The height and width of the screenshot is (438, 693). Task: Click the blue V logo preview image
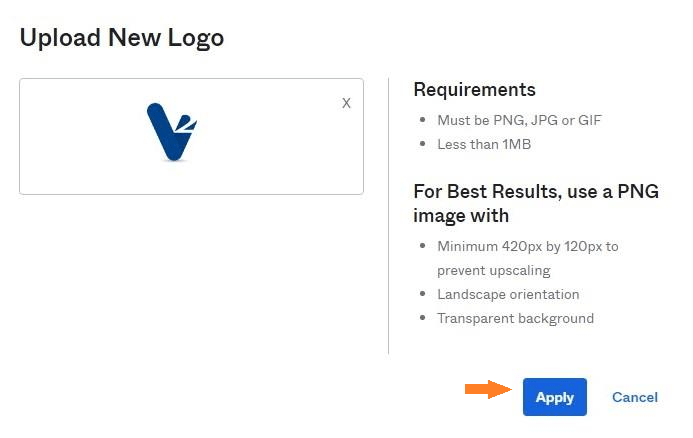pyautogui.click(x=172, y=132)
